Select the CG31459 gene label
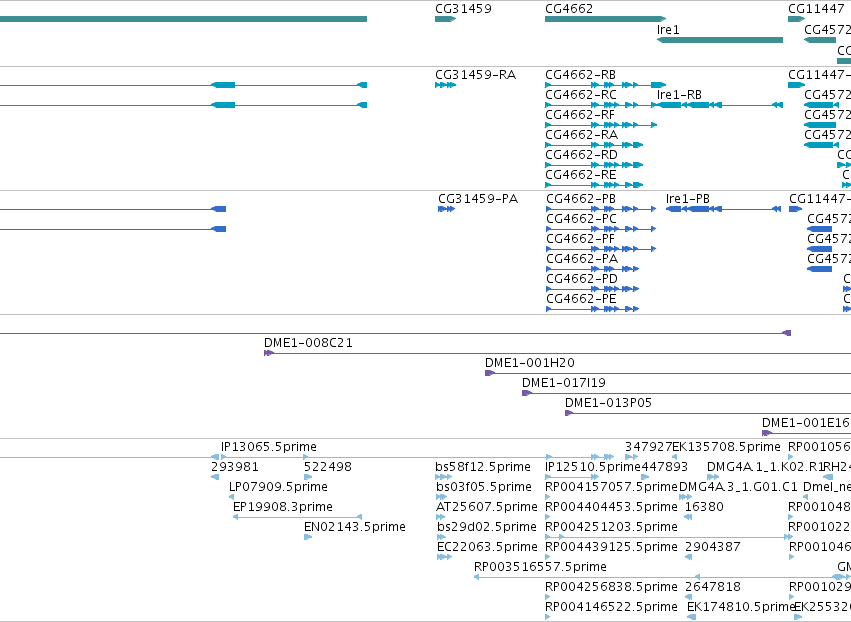This screenshot has width=851, height=622. [x=463, y=9]
